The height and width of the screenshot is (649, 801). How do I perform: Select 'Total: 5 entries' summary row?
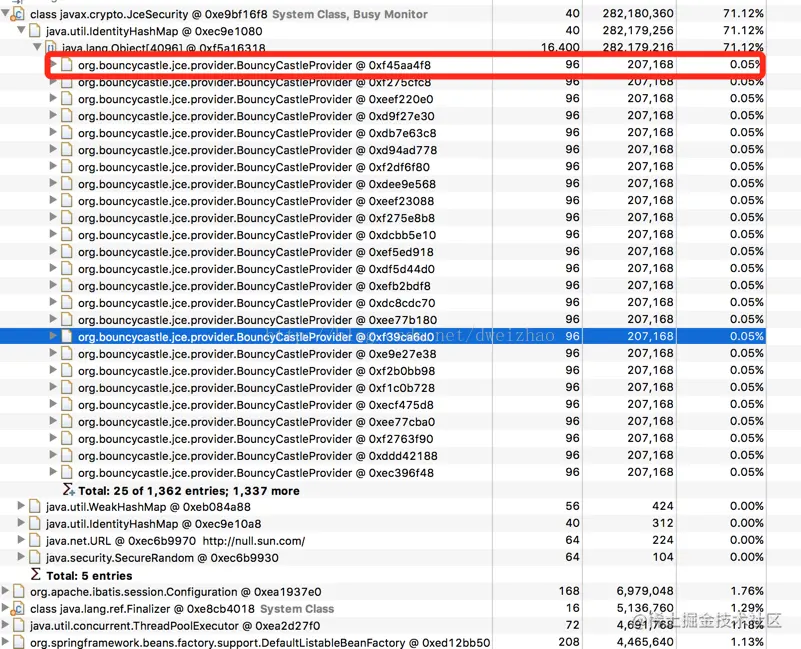point(89,575)
